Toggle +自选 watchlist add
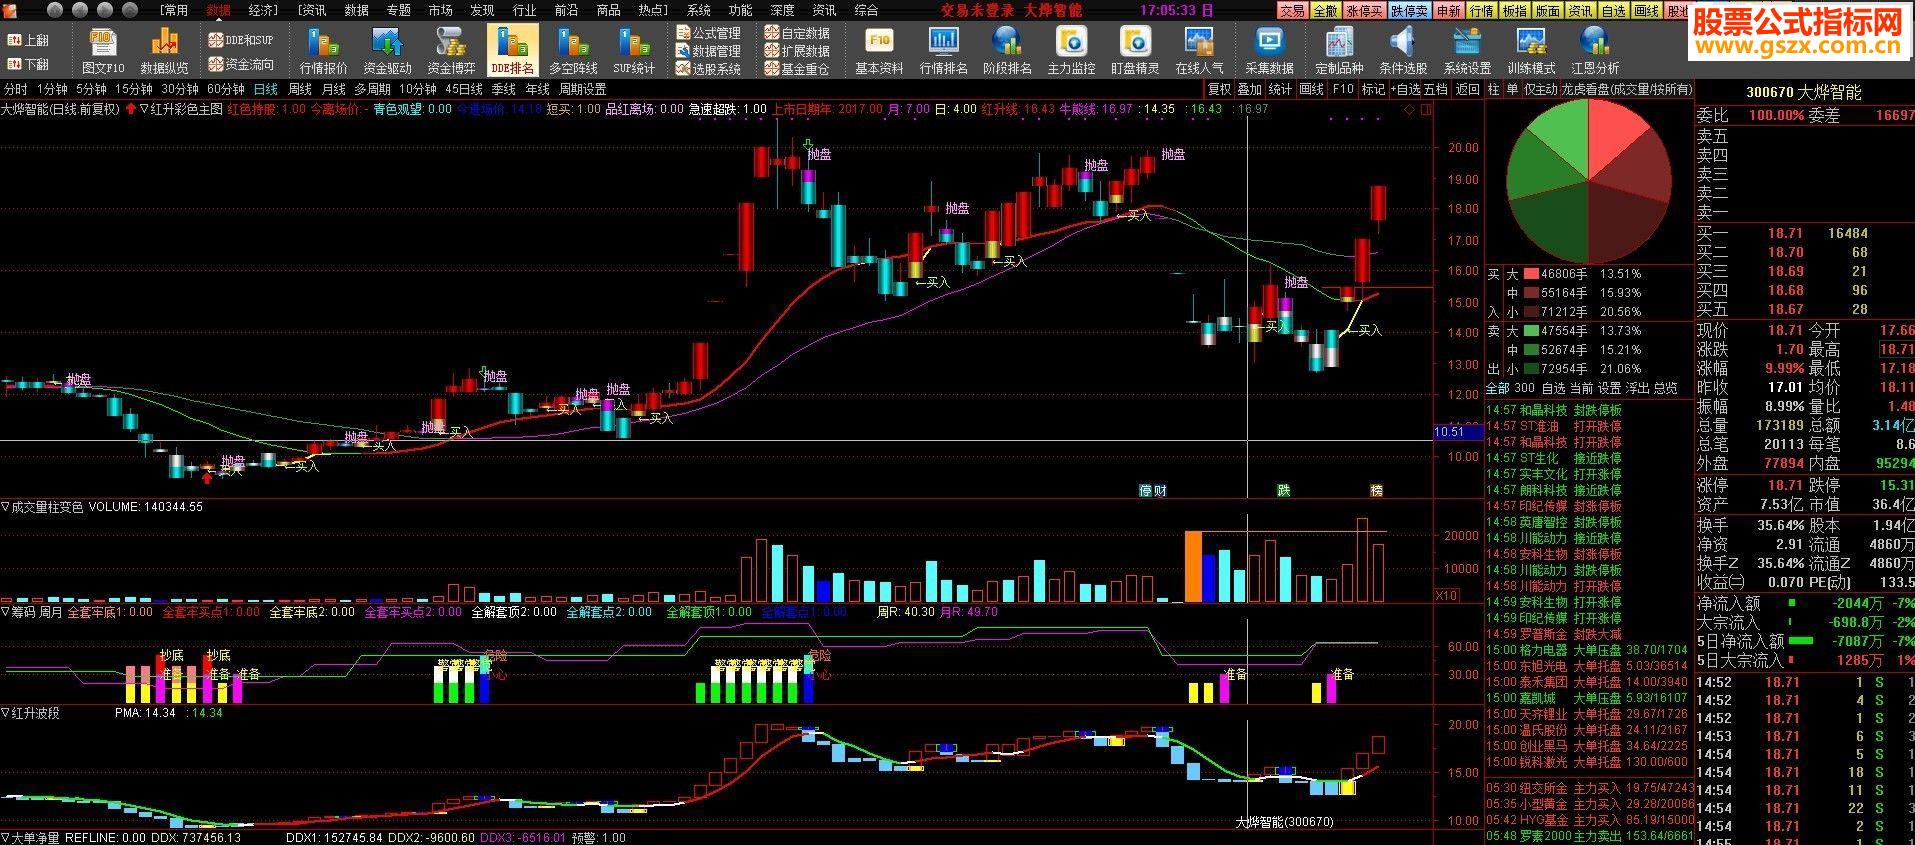 tap(1405, 89)
